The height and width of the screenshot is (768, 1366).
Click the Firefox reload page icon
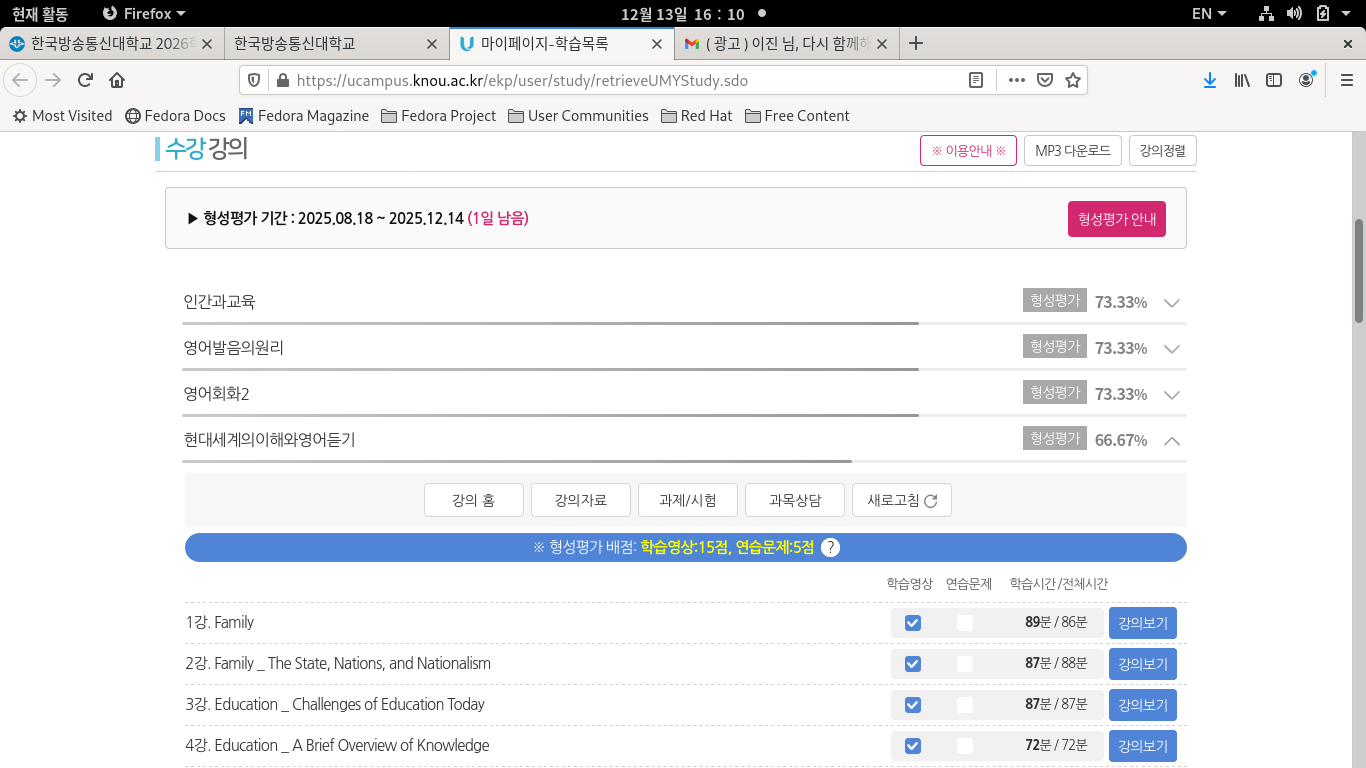(x=85, y=80)
